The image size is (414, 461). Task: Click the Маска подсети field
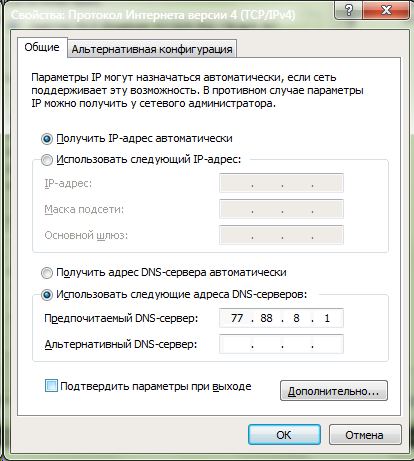[x=281, y=209]
